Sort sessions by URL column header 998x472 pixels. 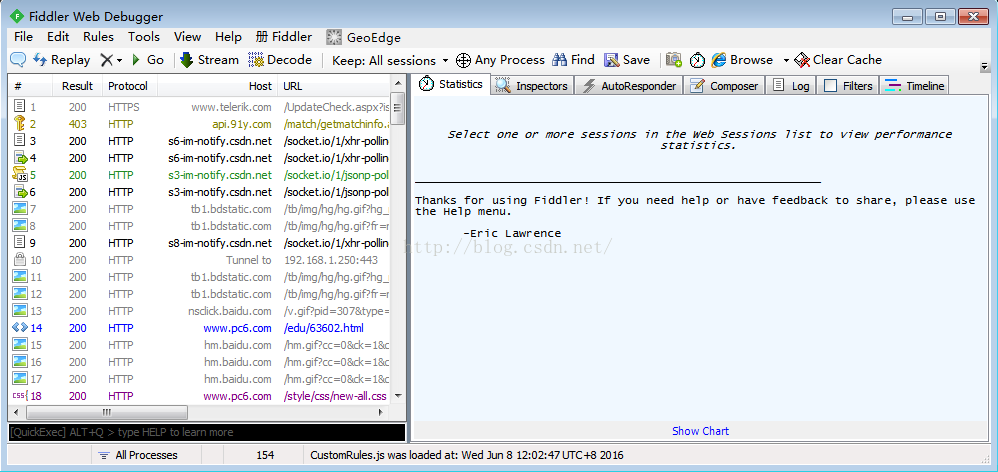coord(334,86)
